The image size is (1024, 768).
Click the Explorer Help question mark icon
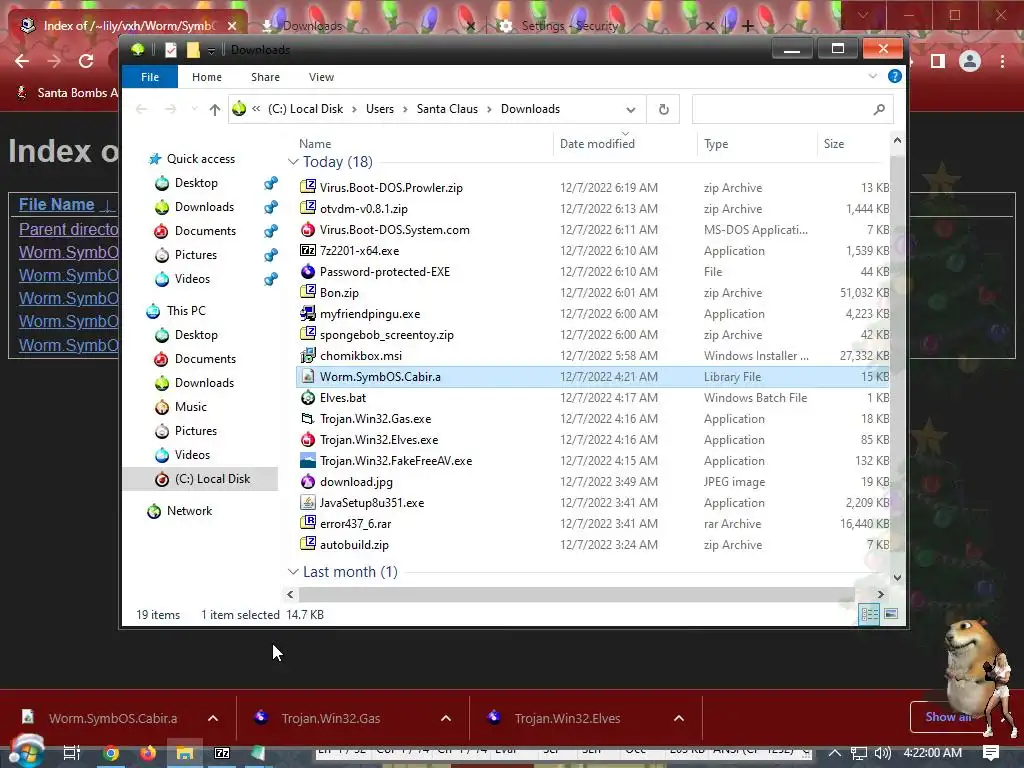[895, 76]
